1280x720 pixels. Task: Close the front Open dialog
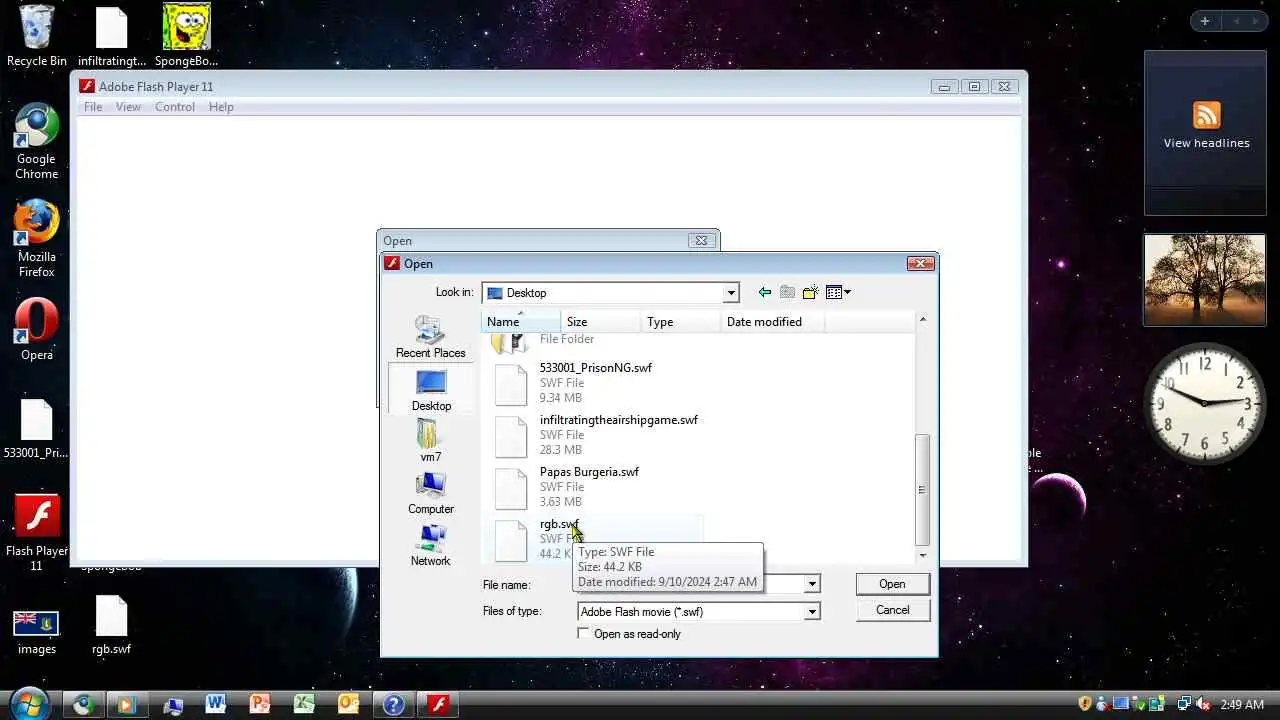920,264
